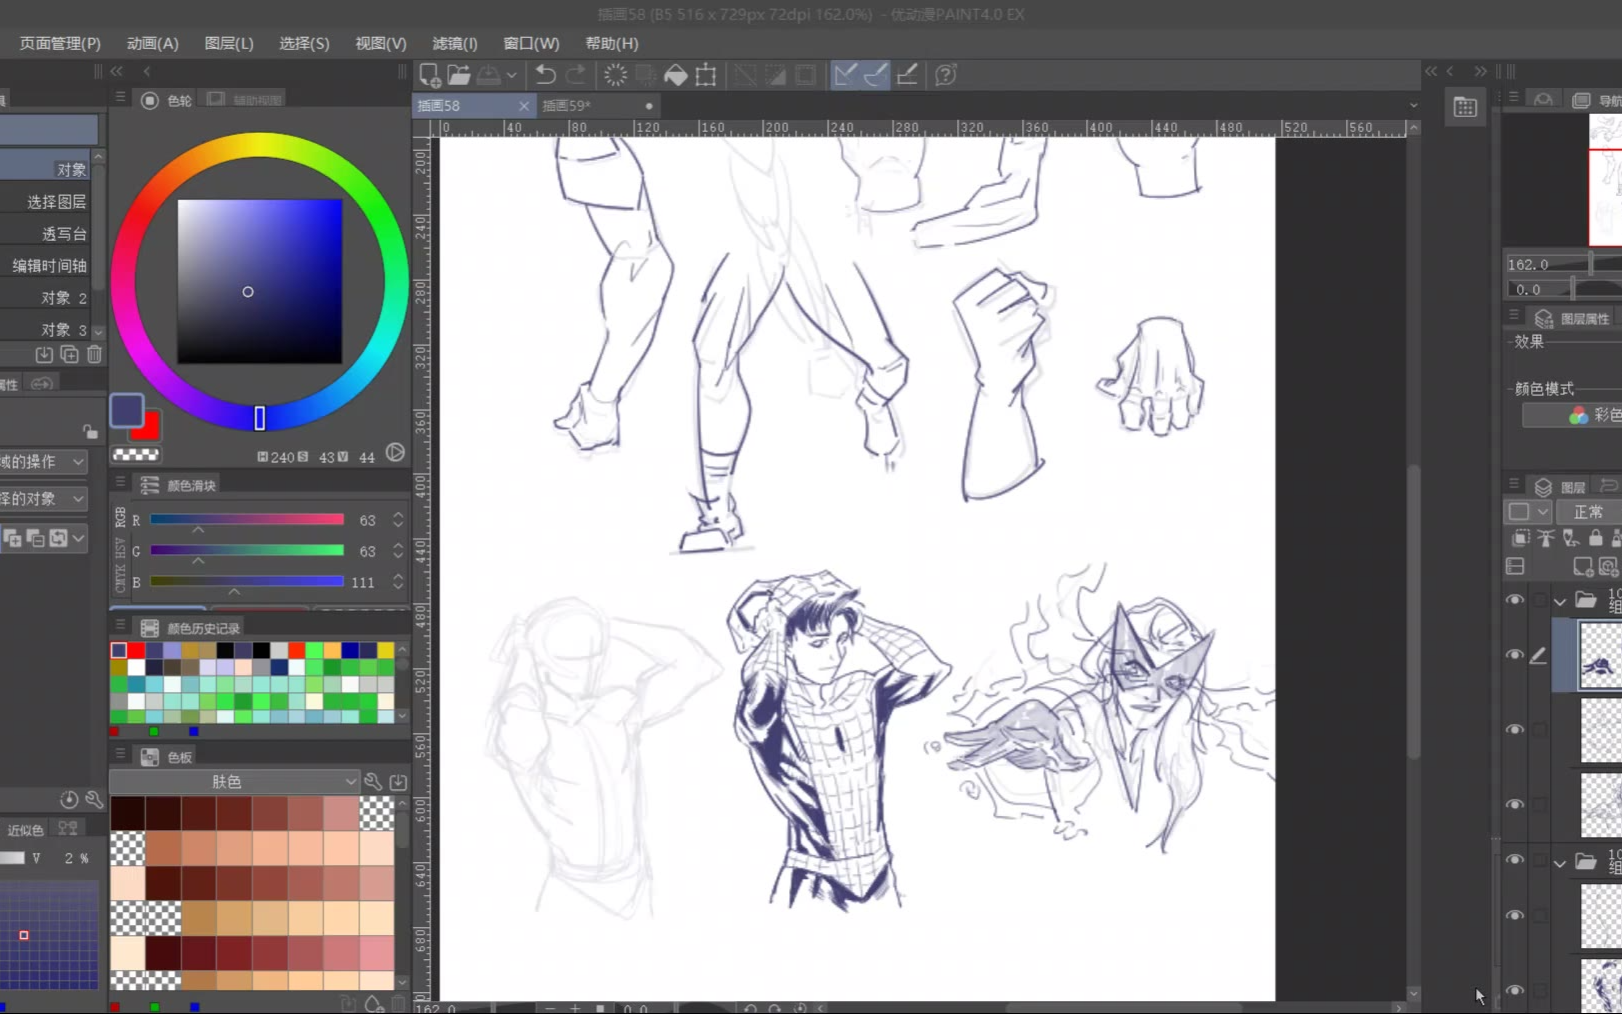Click the clock-arrow icon in the lower-left panel
The height and width of the screenshot is (1014, 1622).
[x=69, y=799]
